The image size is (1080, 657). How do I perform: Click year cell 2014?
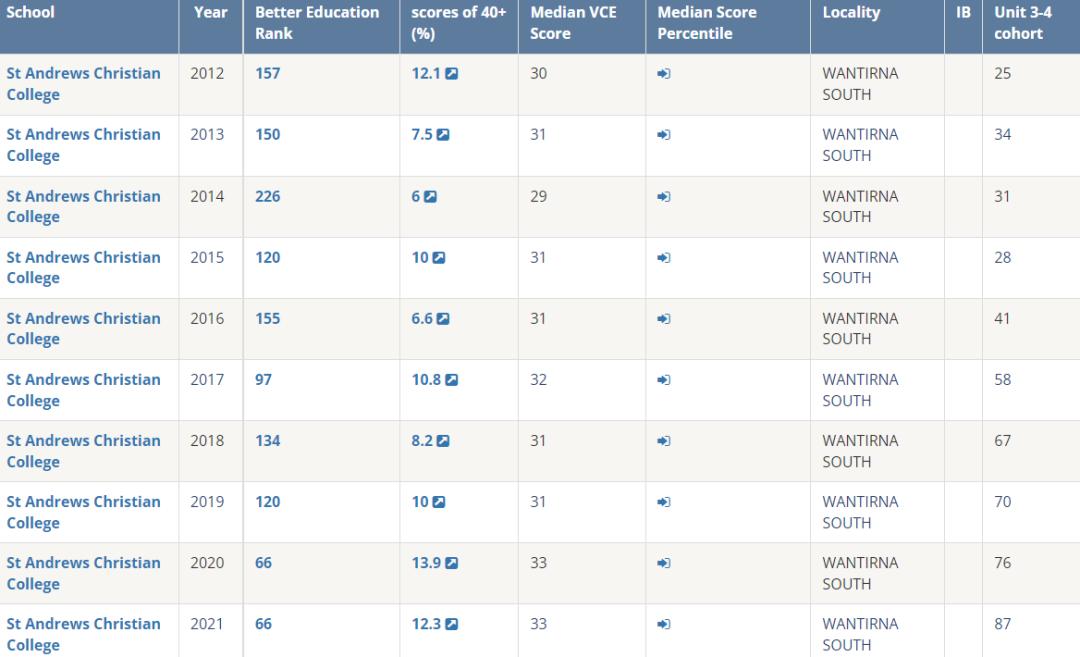tap(207, 196)
